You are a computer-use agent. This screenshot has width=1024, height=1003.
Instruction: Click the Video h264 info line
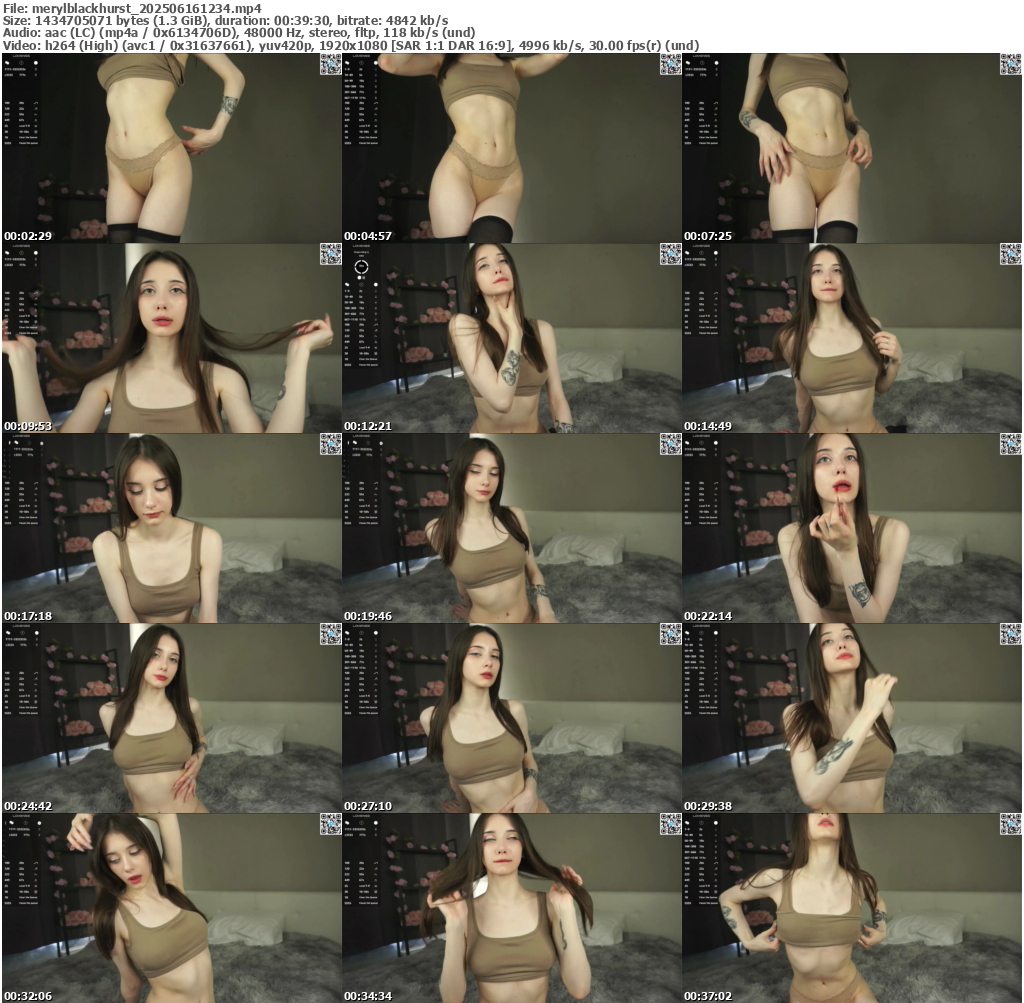click(x=350, y=45)
